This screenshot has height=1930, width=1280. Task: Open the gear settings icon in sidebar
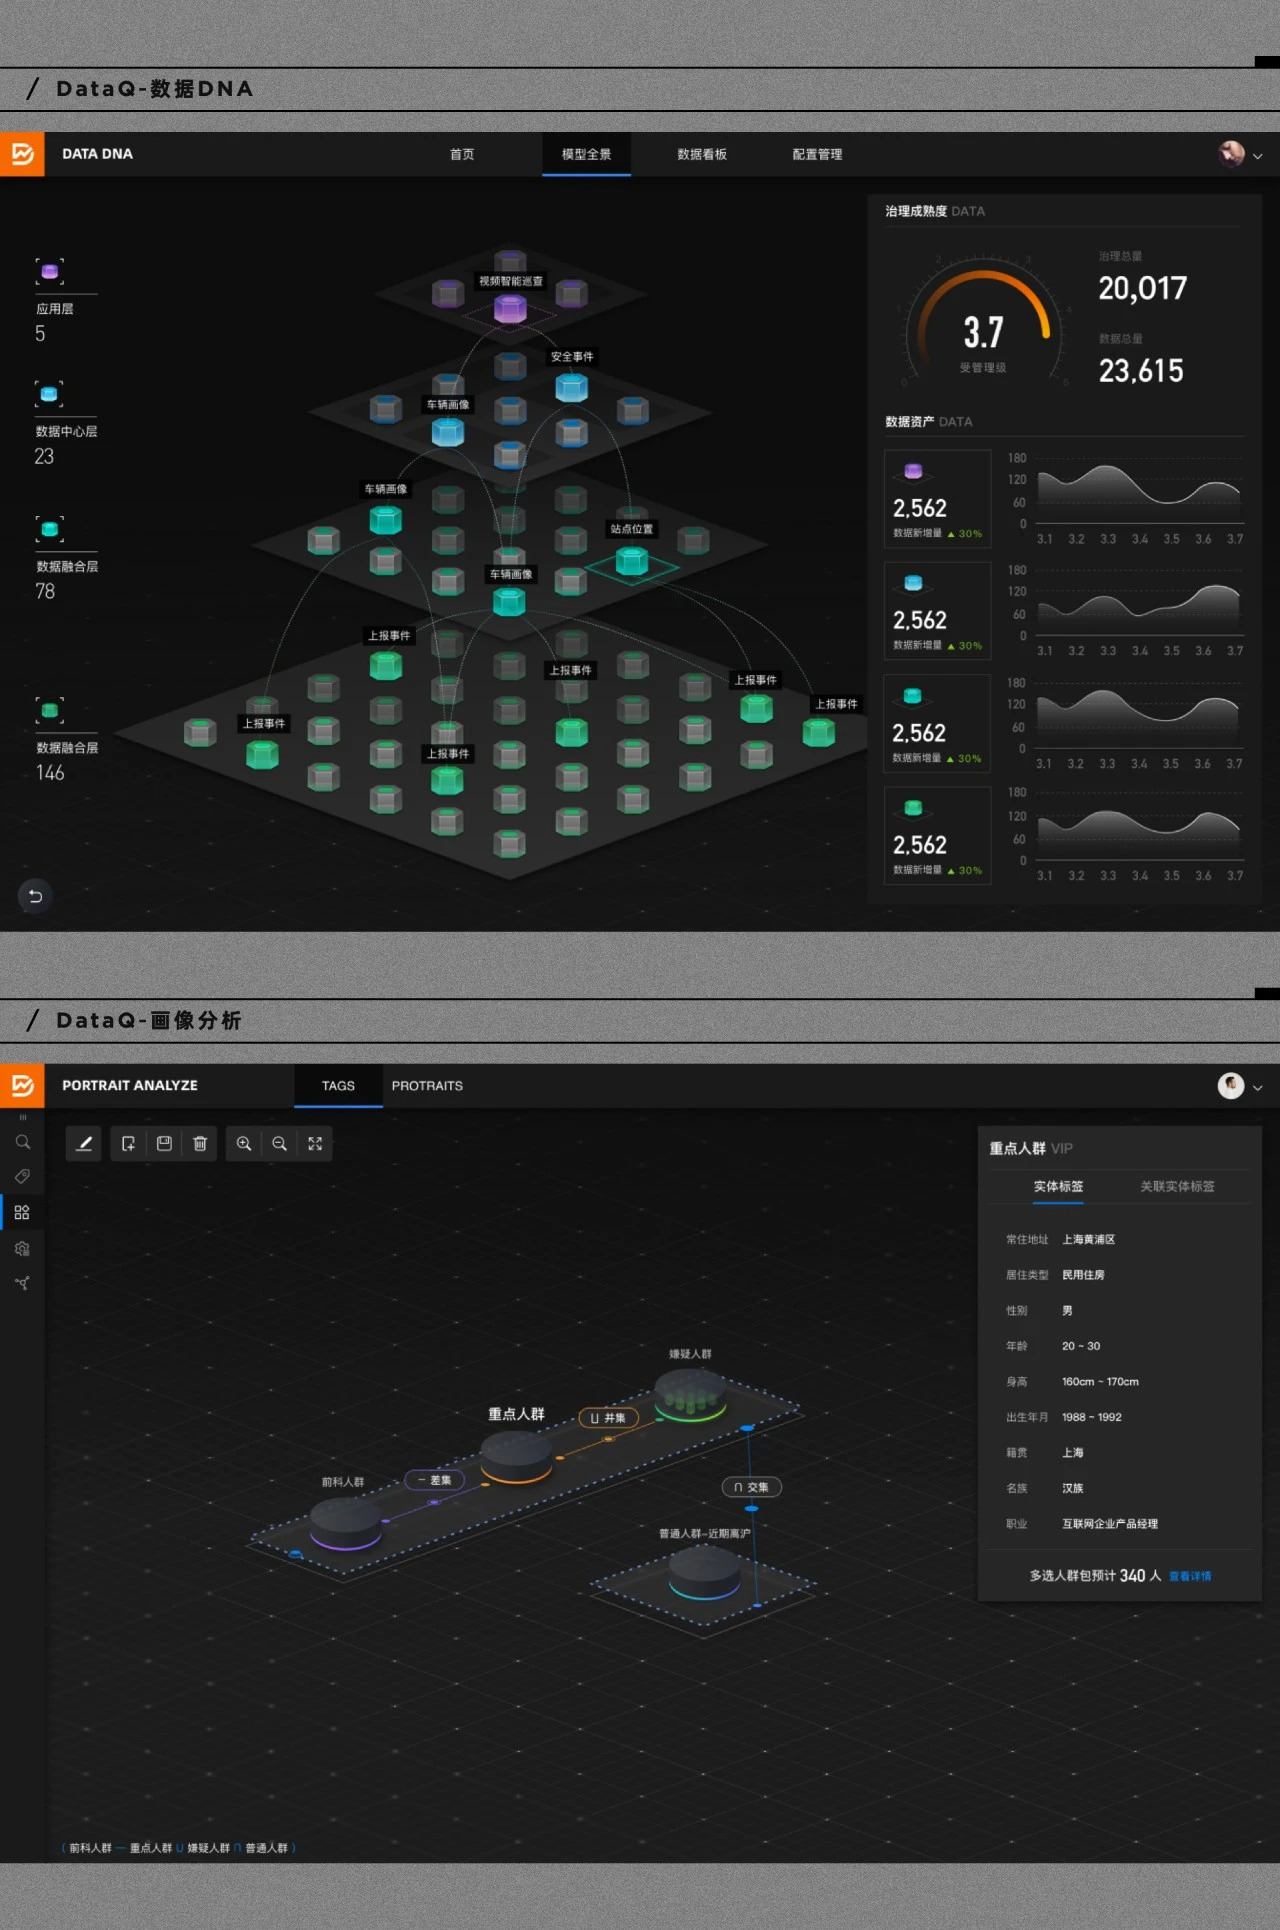pos(22,1249)
